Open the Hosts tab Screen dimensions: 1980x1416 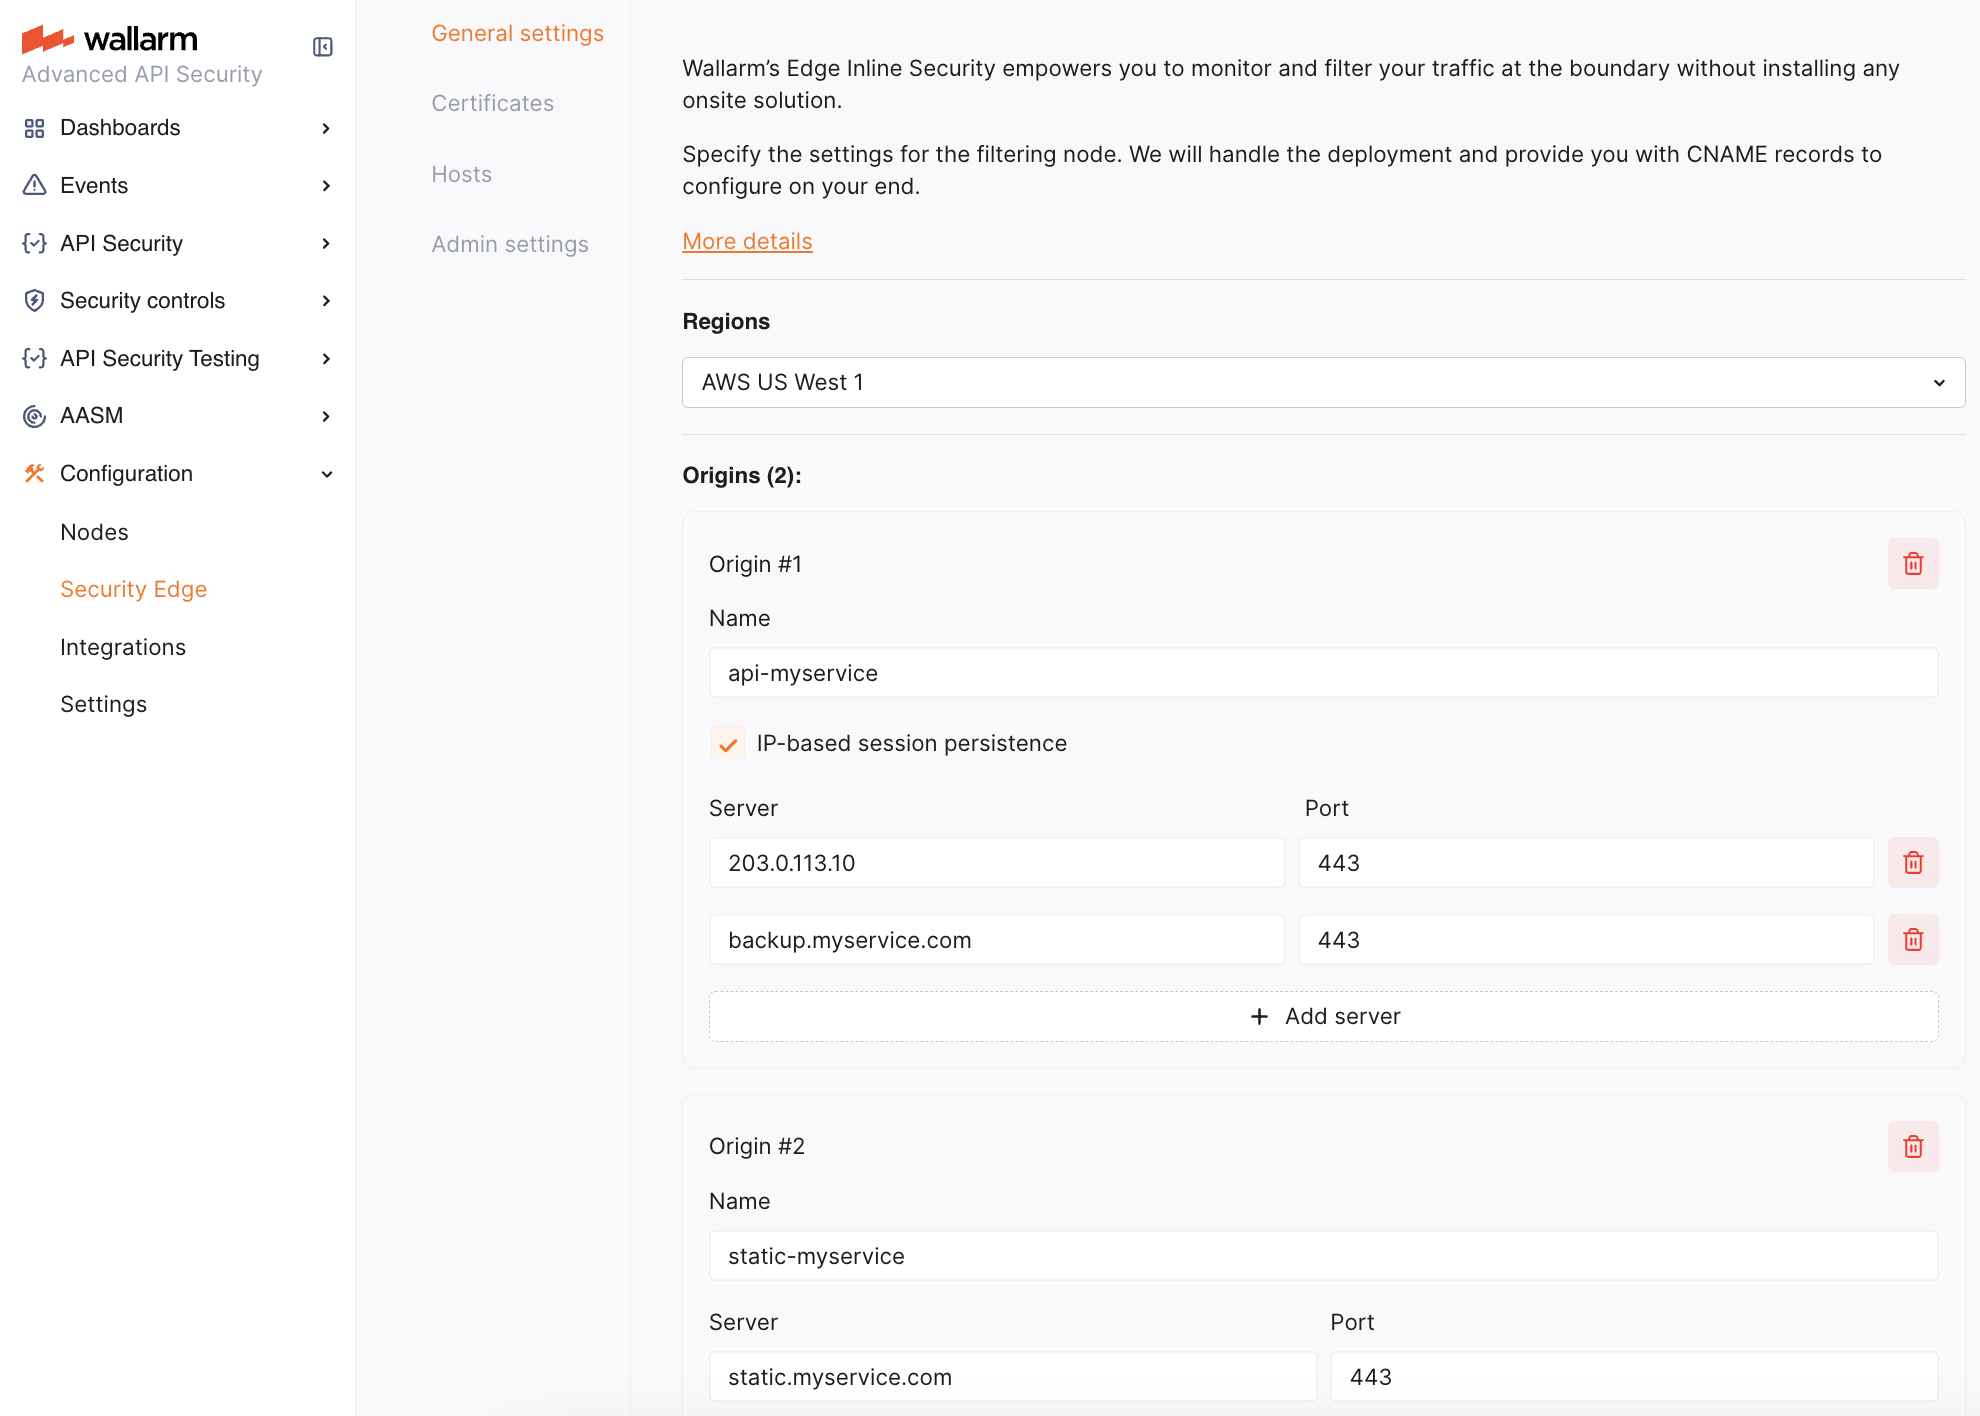pos(461,175)
